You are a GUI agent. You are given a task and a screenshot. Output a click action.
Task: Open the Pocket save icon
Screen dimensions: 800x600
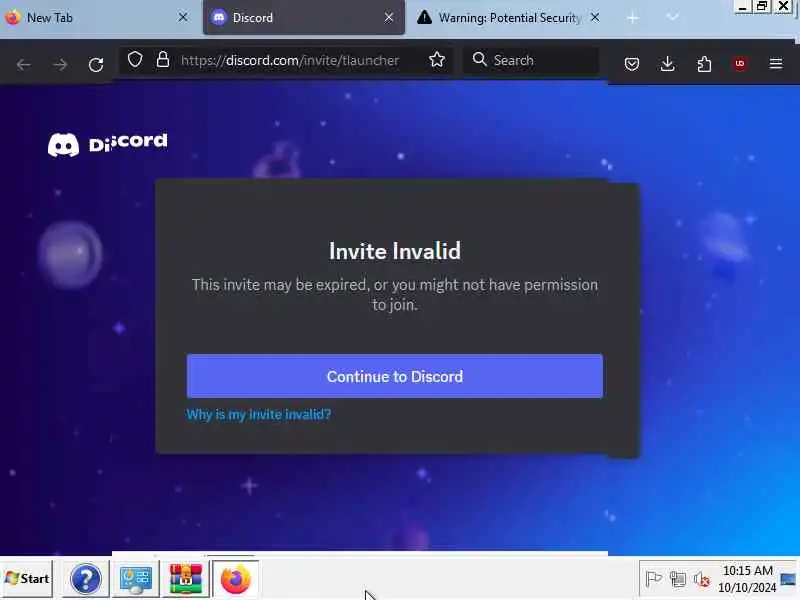point(632,64)
